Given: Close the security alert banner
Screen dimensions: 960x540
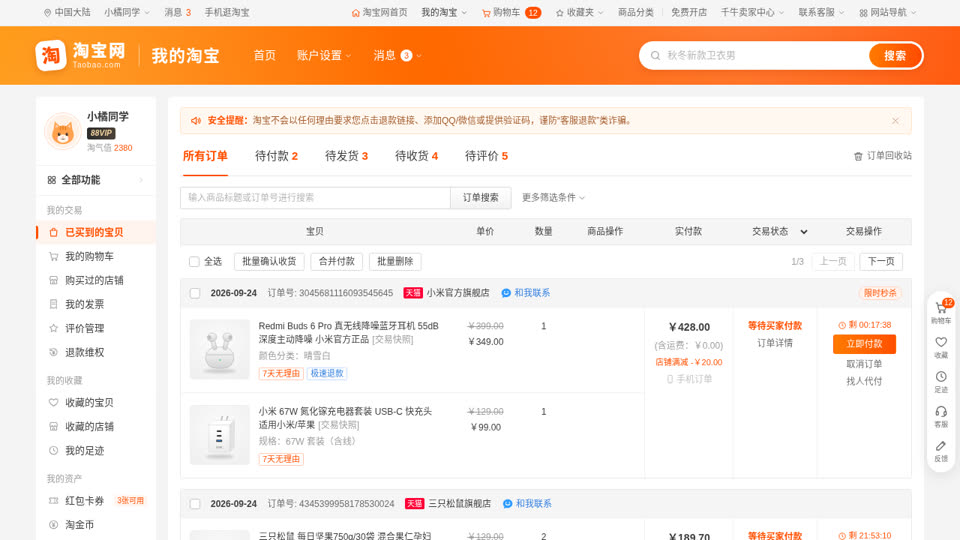Looking at the screenshot, I should coord(895,121).
